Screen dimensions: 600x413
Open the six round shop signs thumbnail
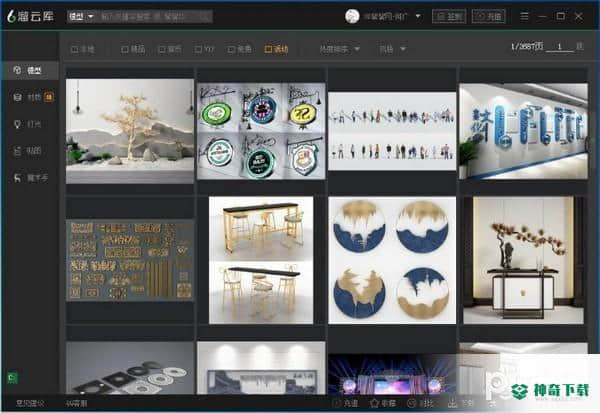coord(261,131)
